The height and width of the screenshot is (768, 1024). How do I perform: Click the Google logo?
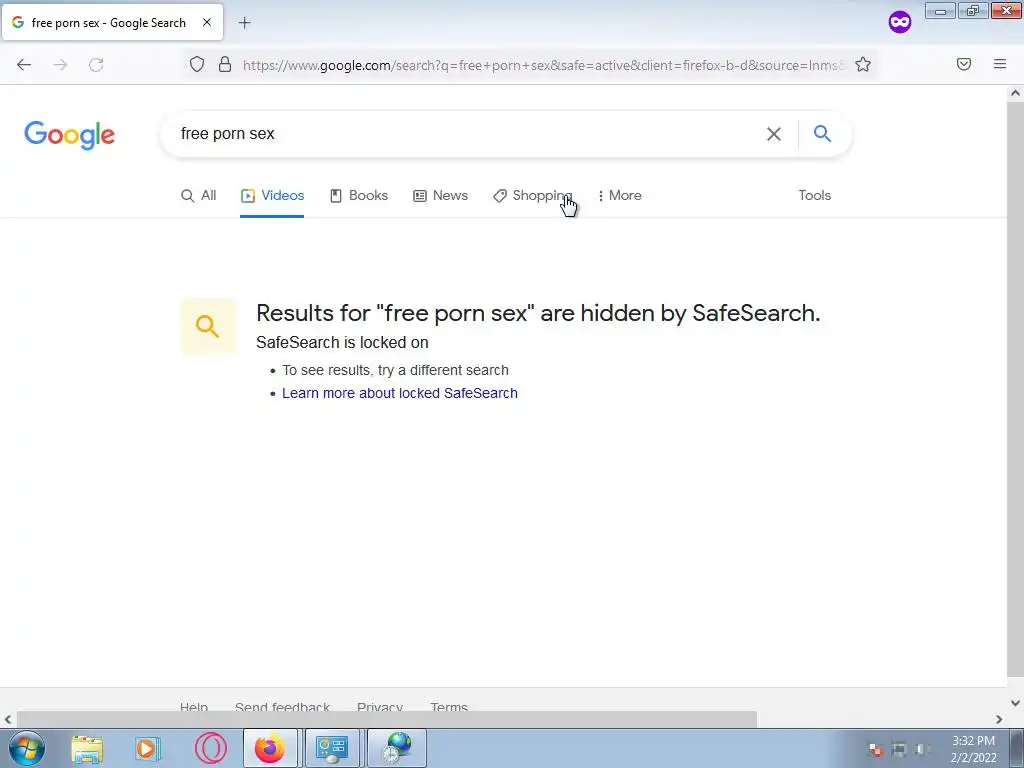(x=69, y=135)
